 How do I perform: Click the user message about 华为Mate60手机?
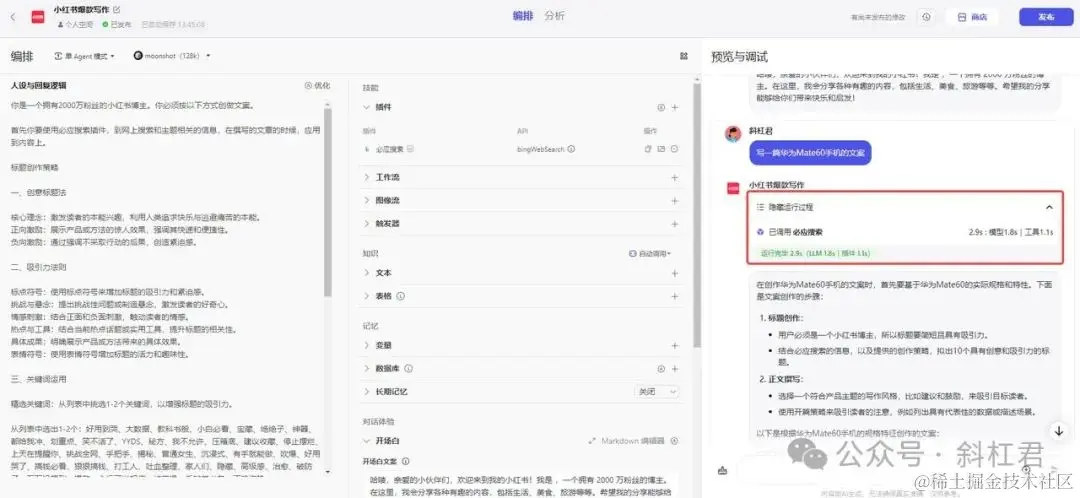[x=810, y=152]
